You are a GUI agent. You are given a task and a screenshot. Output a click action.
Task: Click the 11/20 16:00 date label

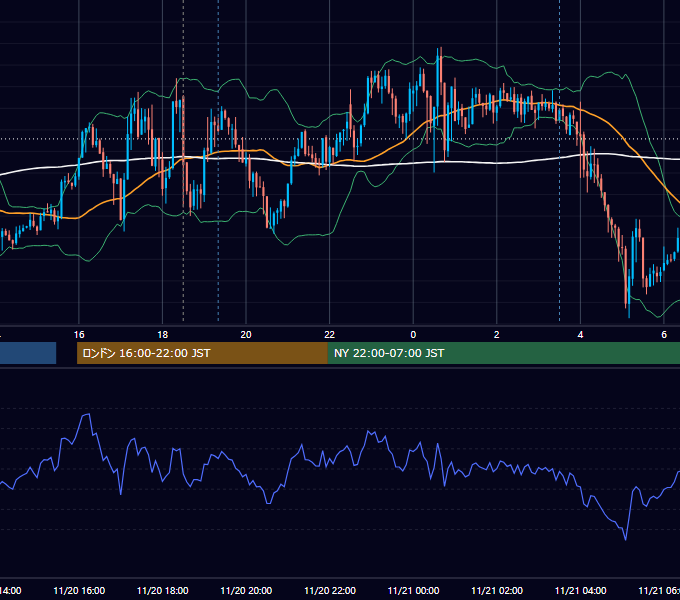point(79,591)
